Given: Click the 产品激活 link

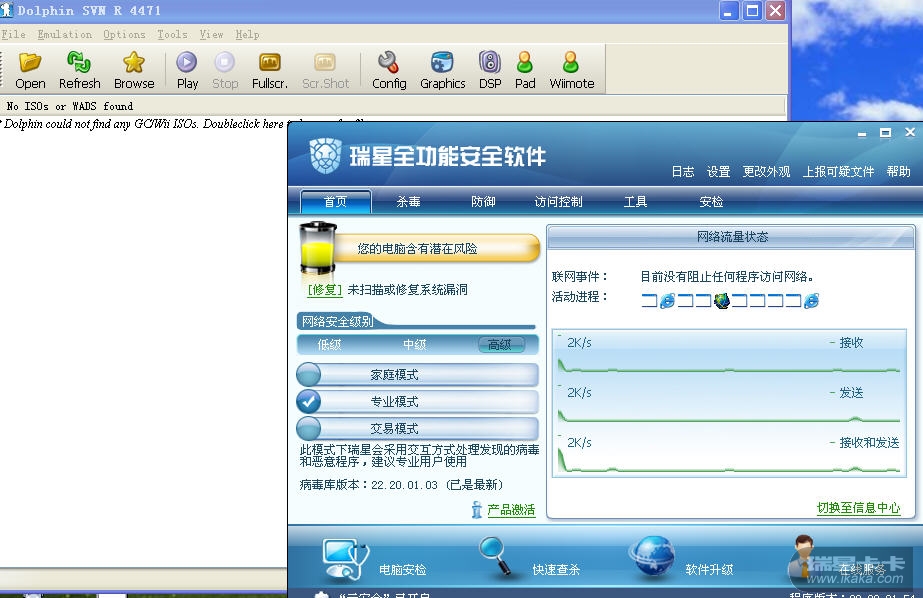Looking at the screenshot, I should click(511, 510).
